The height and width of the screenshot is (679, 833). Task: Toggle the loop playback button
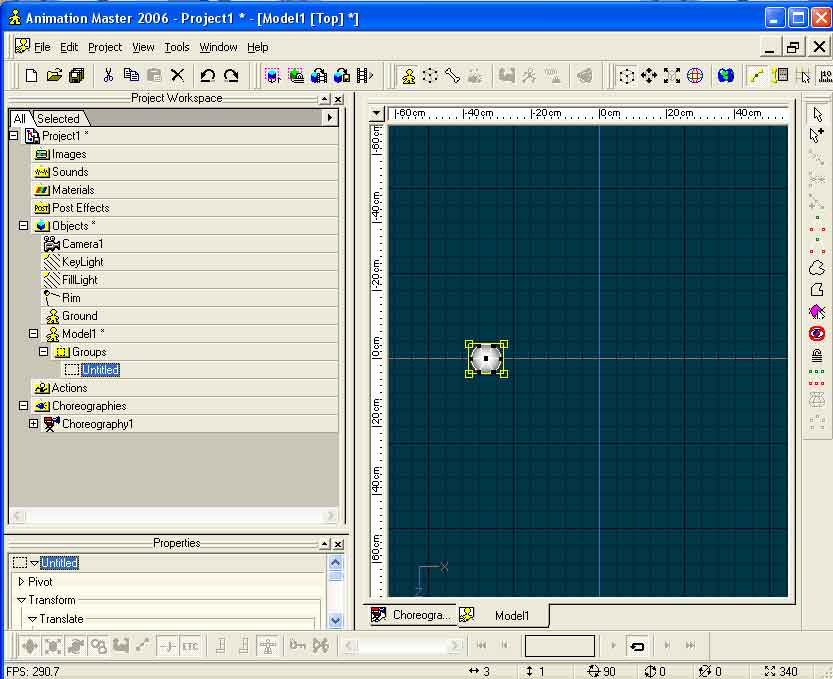coord(637,646)
